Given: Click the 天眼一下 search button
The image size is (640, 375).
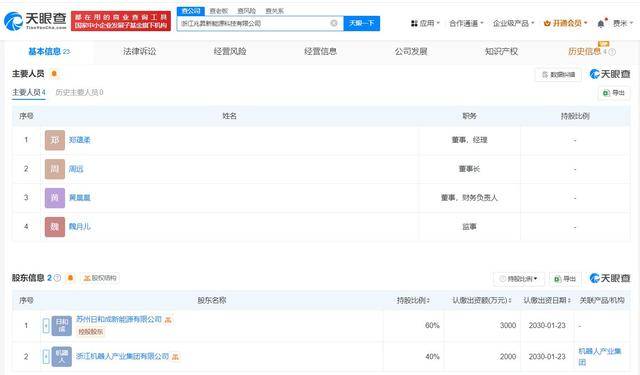Looking at the screenshot, I should click(362, 23).
